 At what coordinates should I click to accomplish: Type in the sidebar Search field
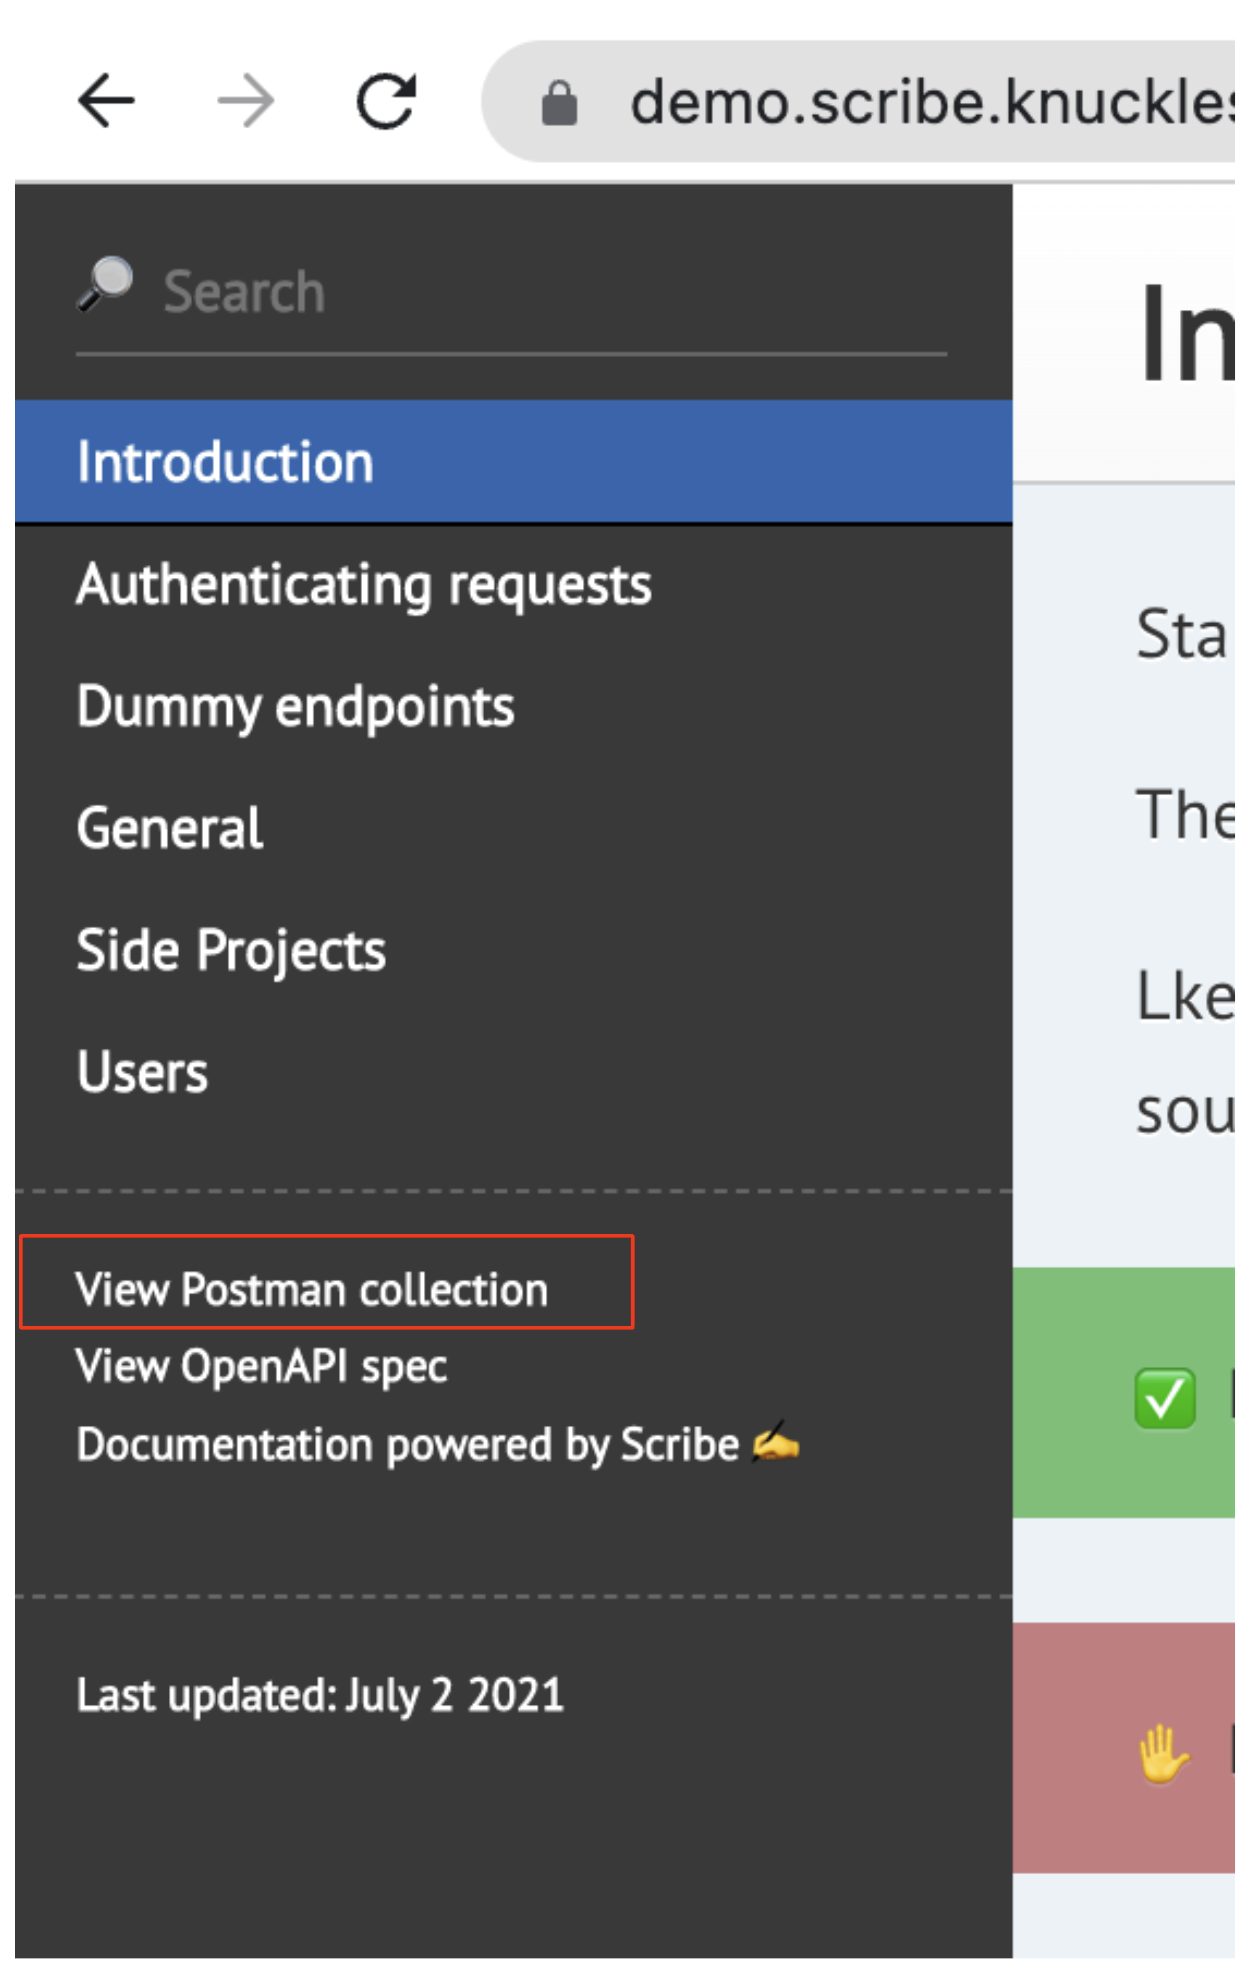coord(540,292)
